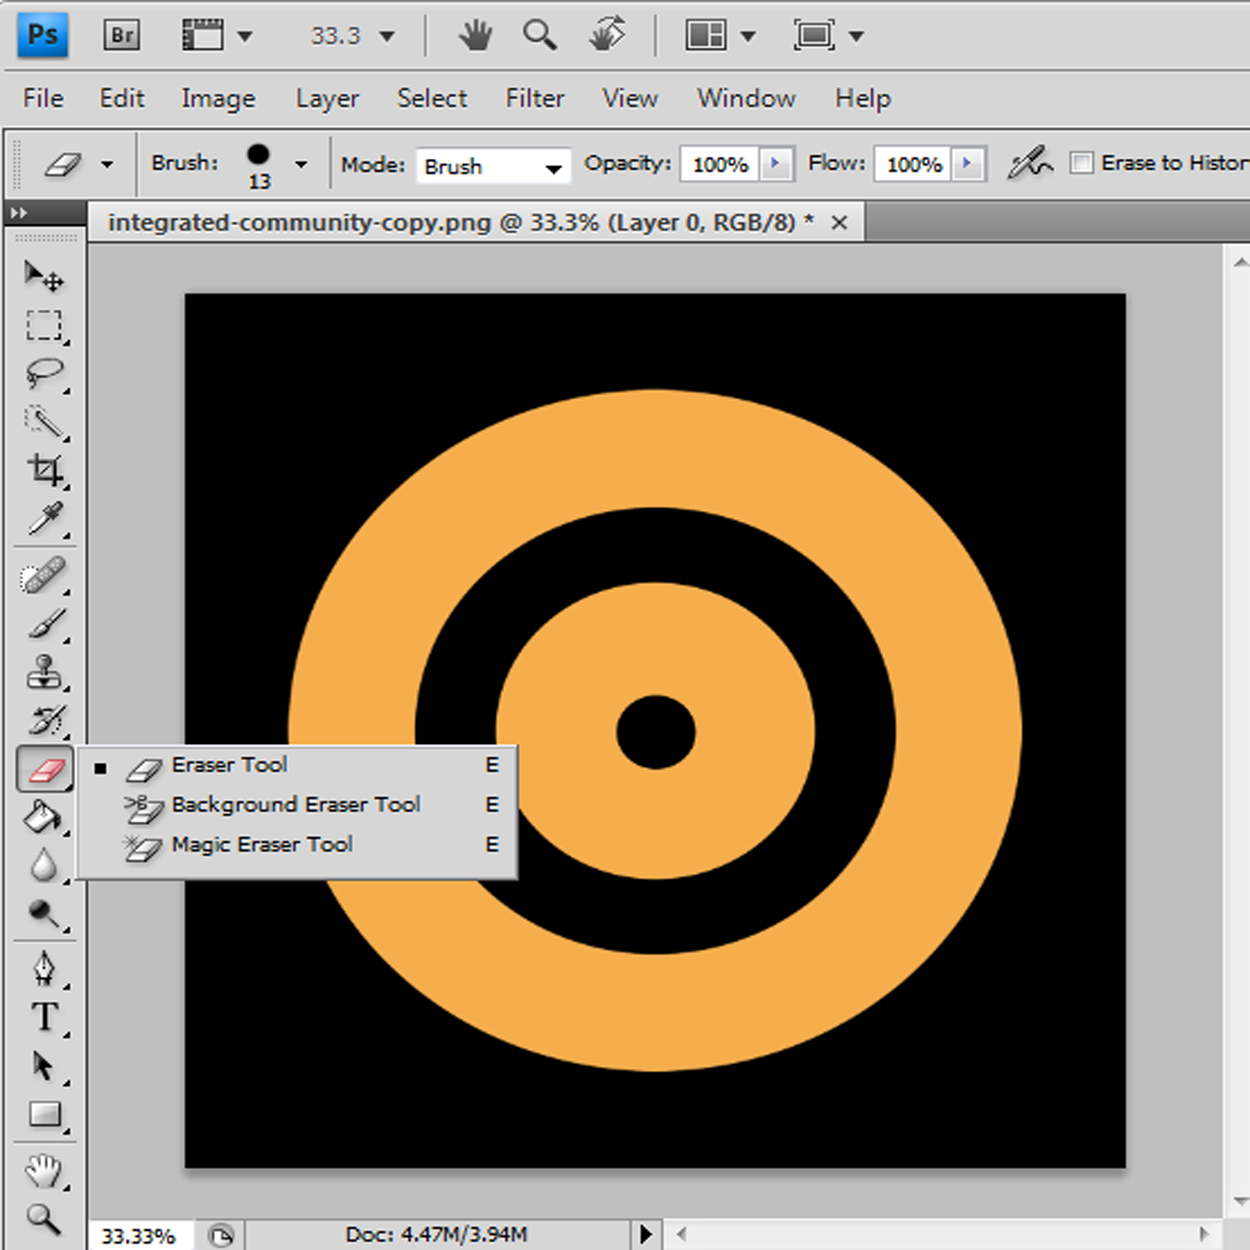1250x1250 pixels.
Task: Select the Blur tool
Action: (44, 865)
